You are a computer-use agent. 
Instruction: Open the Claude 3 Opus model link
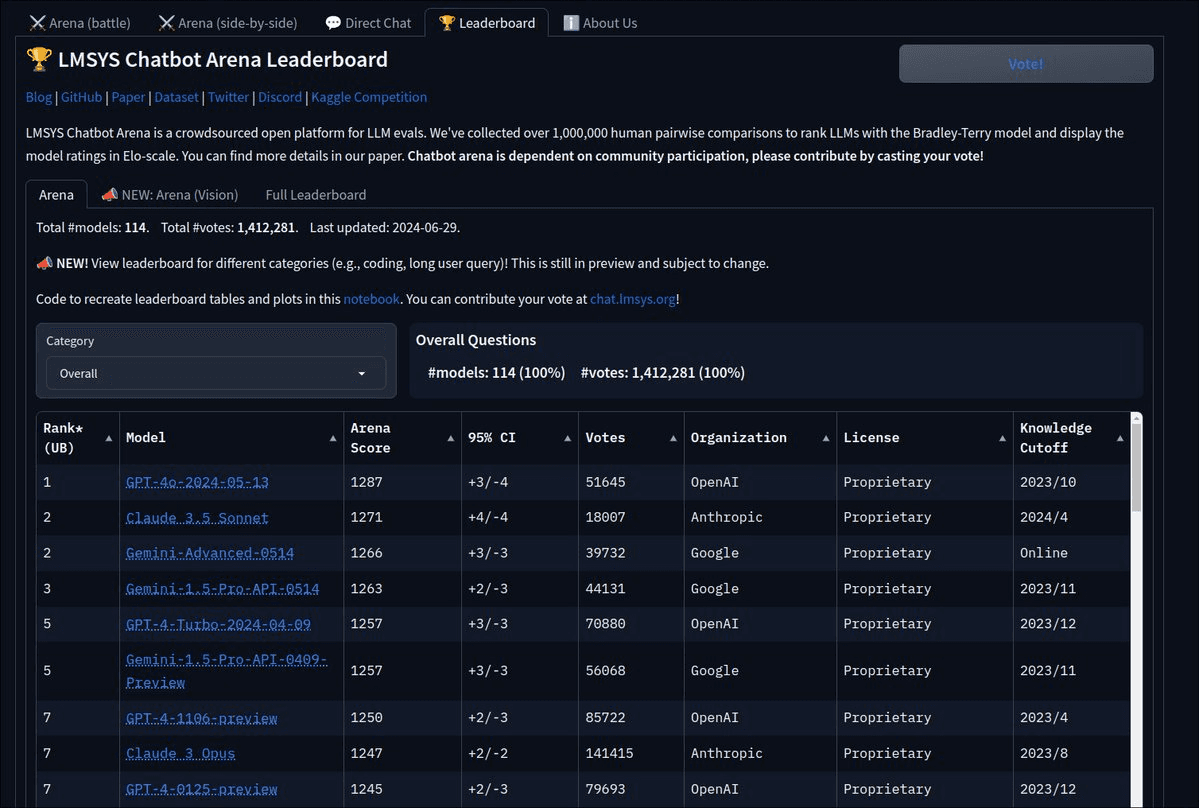click(180, 753)
